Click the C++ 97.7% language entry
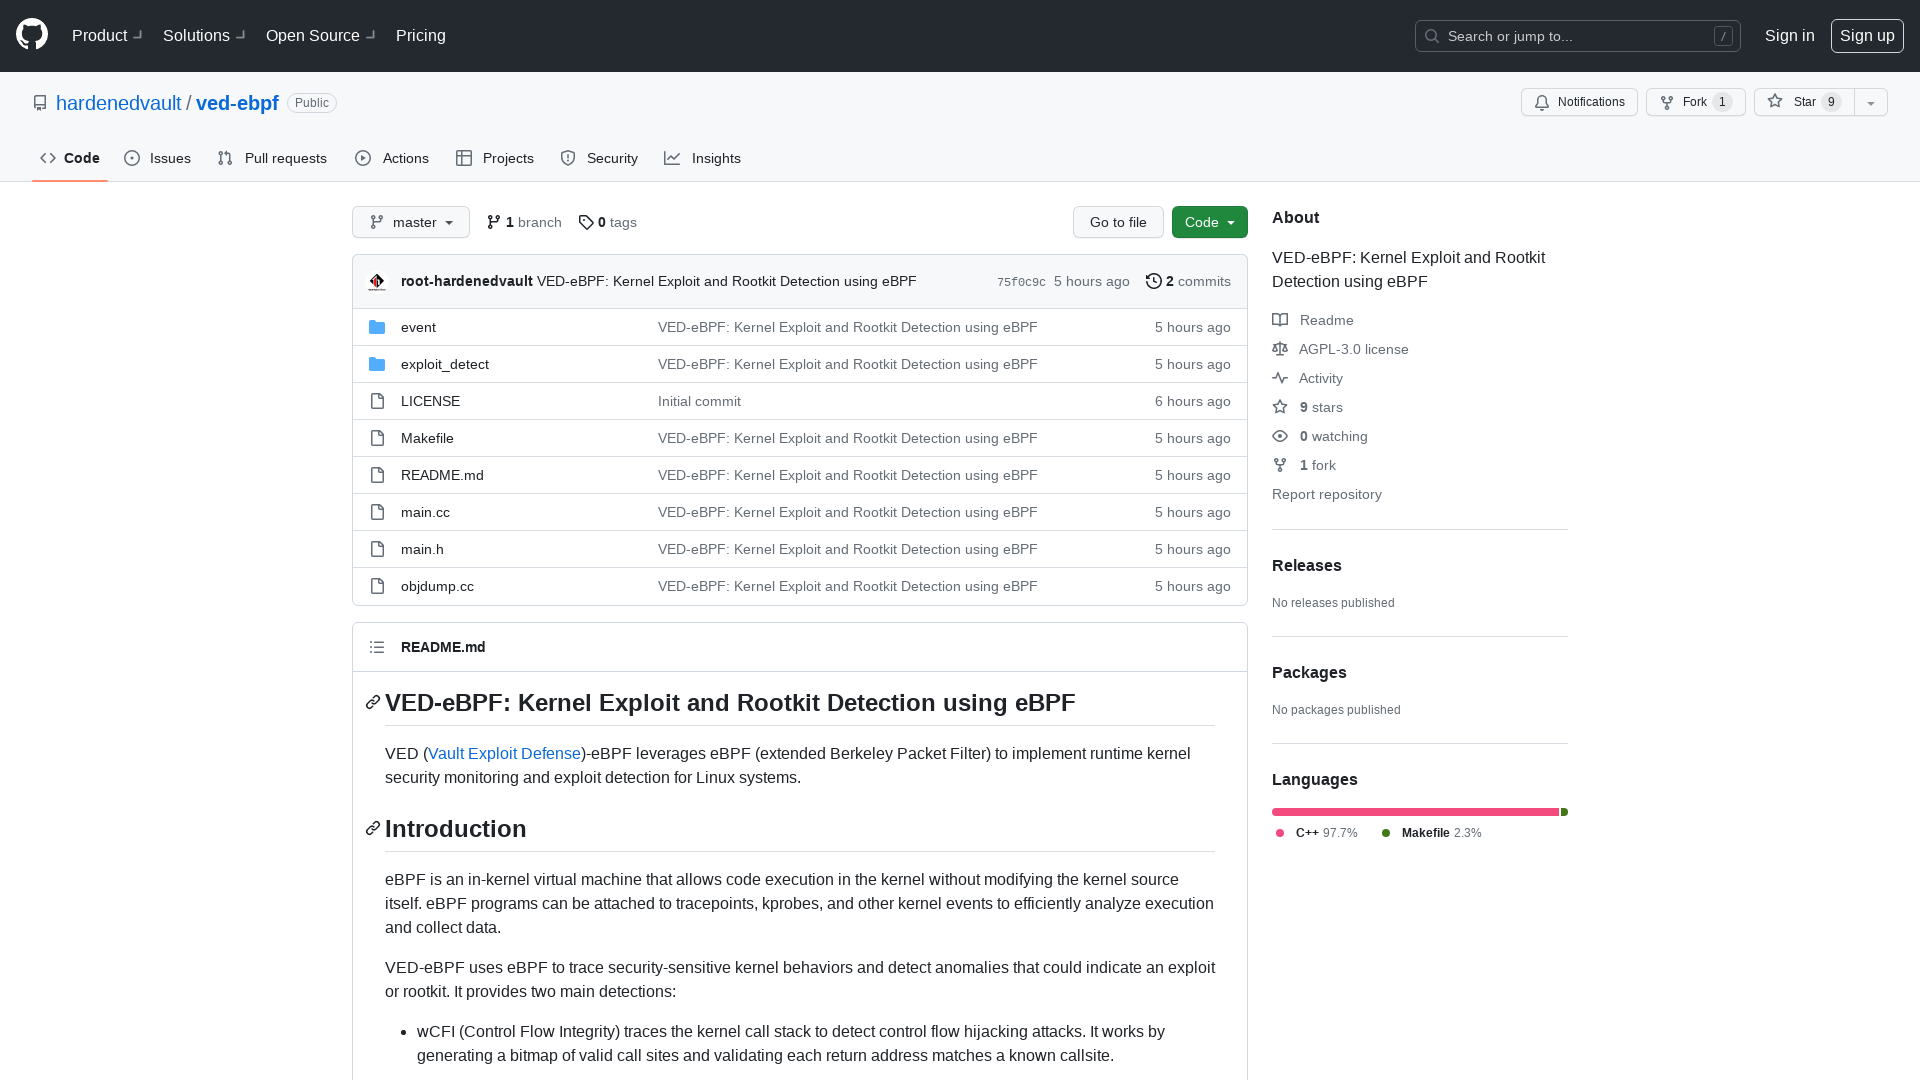 [x=1317, y=833]
